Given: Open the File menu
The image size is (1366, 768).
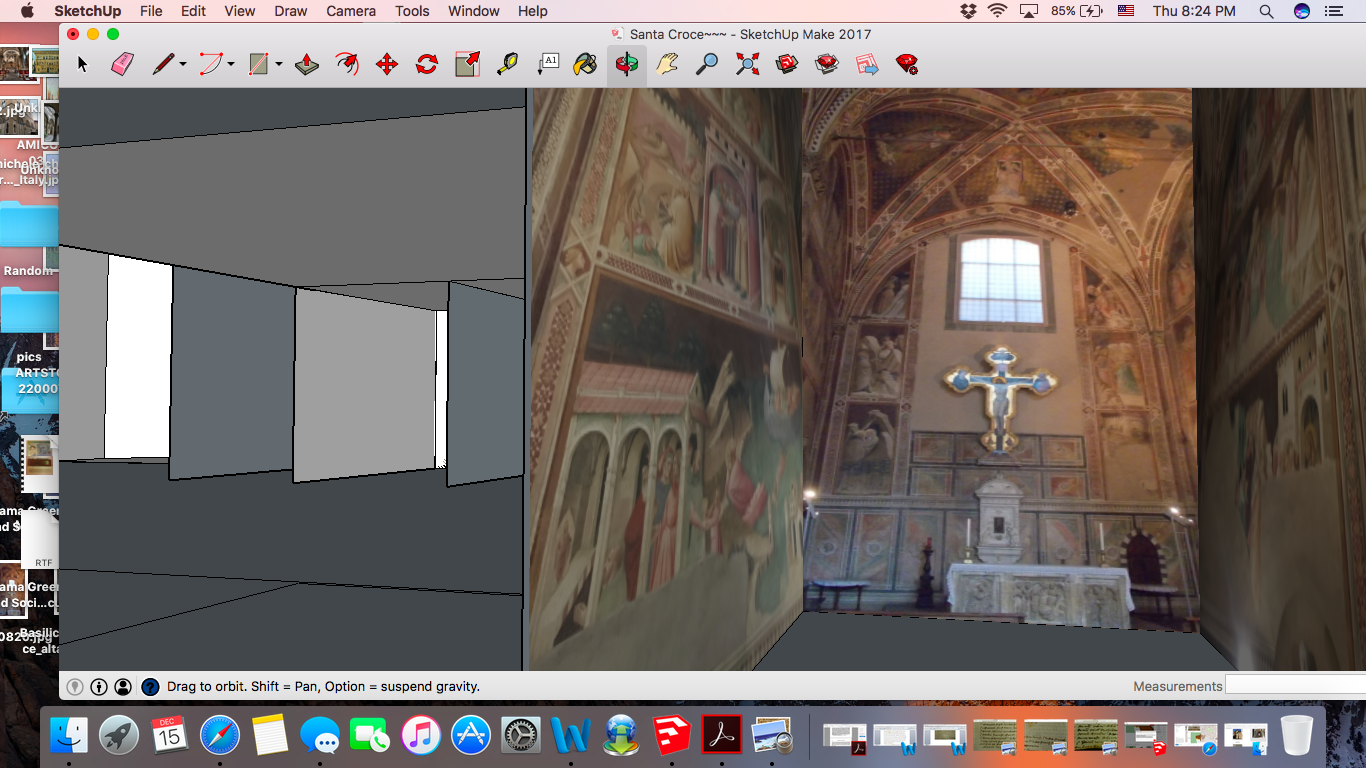Looking at the screenshot, I should (151, 11).
